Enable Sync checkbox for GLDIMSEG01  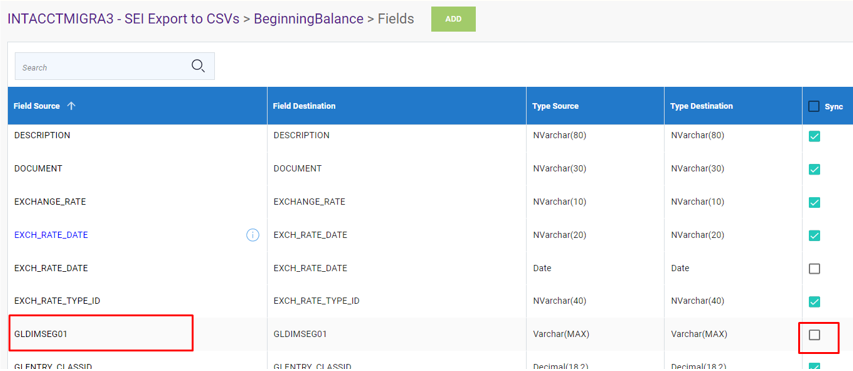click(814, 335)
